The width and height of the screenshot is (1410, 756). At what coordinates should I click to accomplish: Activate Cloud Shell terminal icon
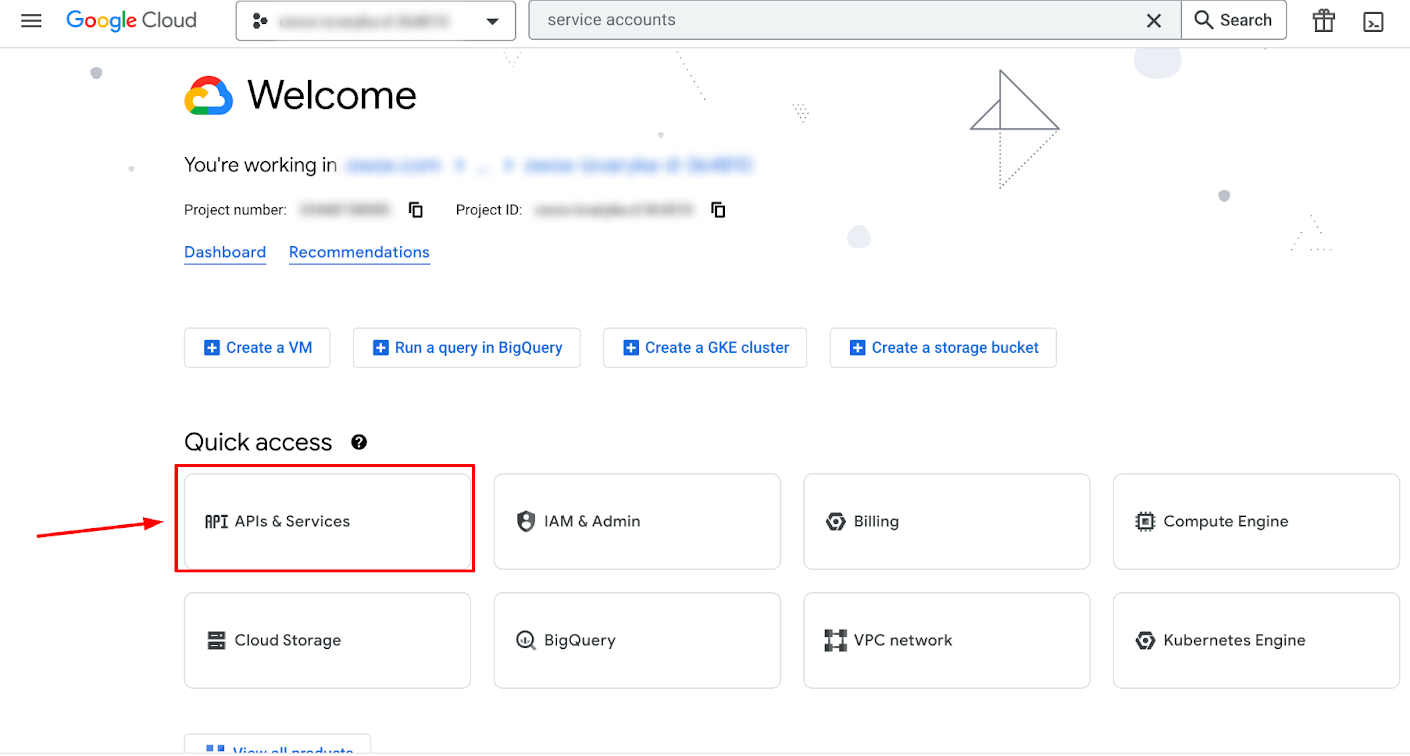(x=1374, y=21)
